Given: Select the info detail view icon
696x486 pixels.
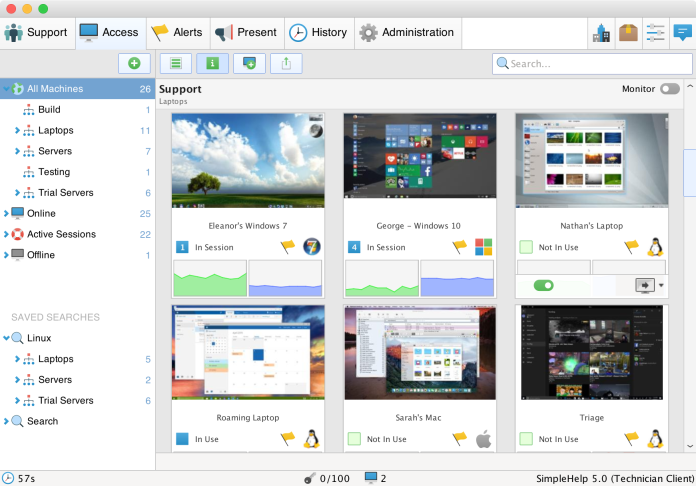Looking at the screenshot, I should [212, 63].
